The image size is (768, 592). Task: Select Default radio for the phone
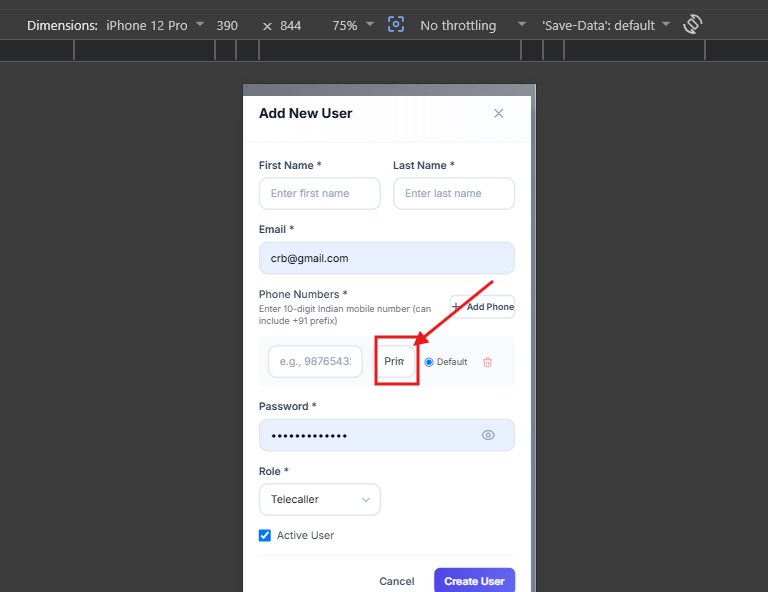(429, 362)
